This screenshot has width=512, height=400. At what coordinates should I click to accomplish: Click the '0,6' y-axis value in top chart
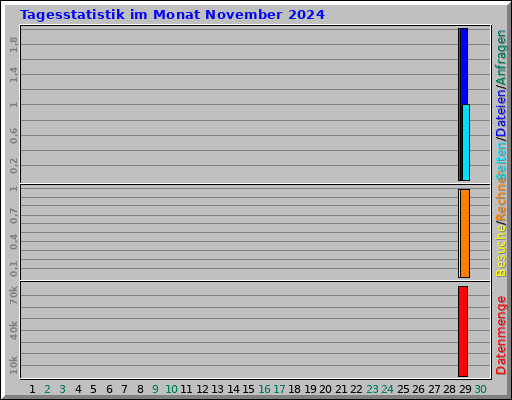coord(13,136)
